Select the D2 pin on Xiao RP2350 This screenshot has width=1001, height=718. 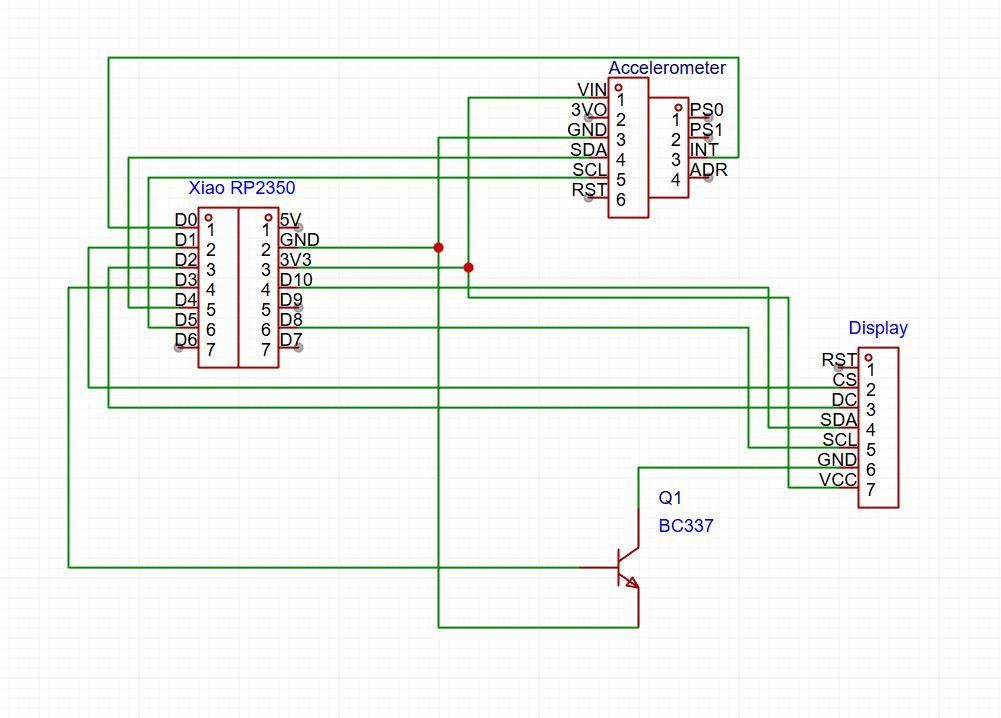186,260
